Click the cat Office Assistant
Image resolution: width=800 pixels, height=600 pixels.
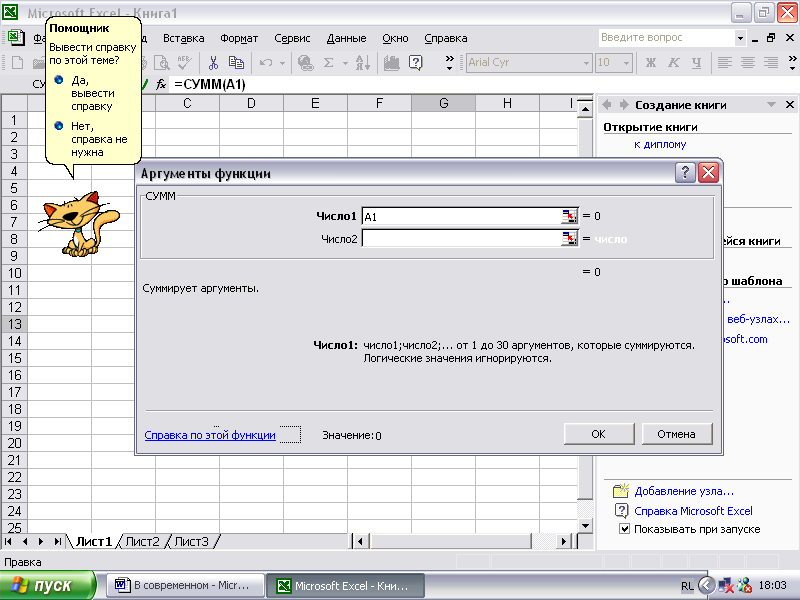(79, 223)
